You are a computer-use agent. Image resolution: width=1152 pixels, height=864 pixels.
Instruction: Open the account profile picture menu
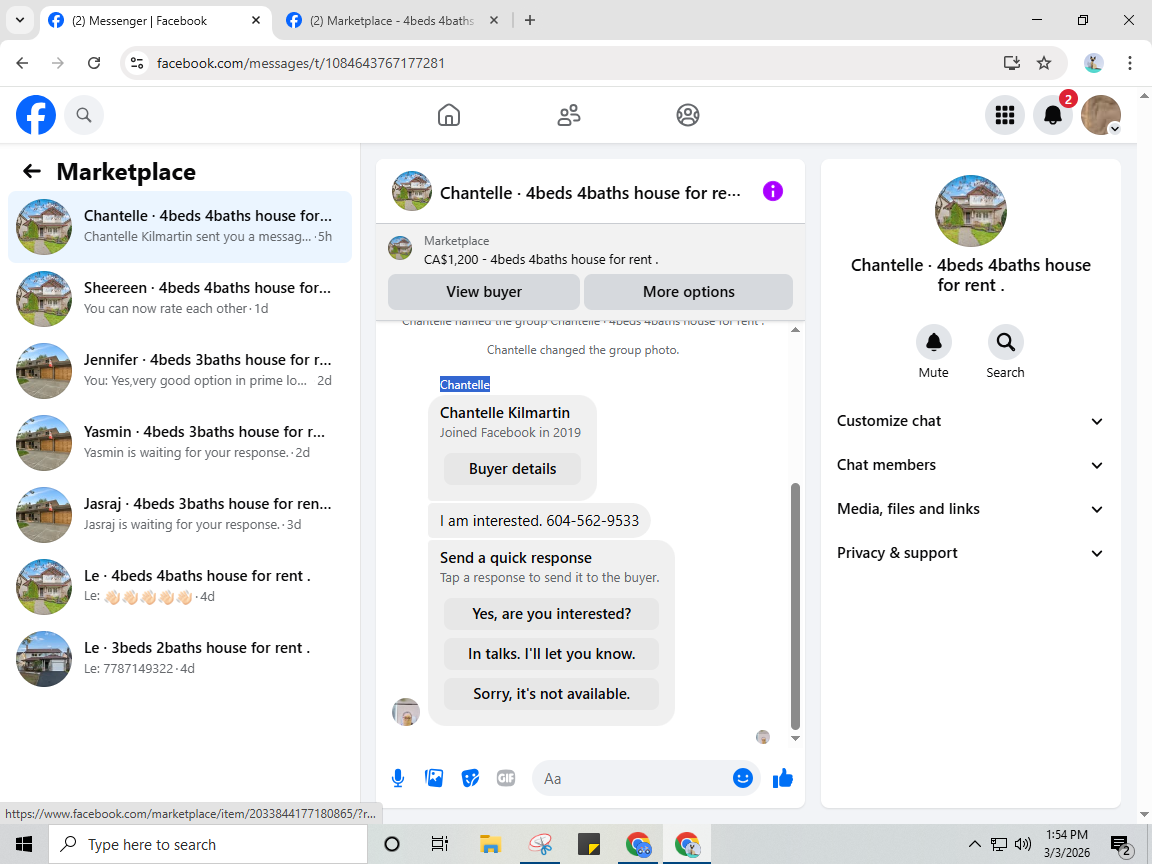click(x=1101, y=115)
